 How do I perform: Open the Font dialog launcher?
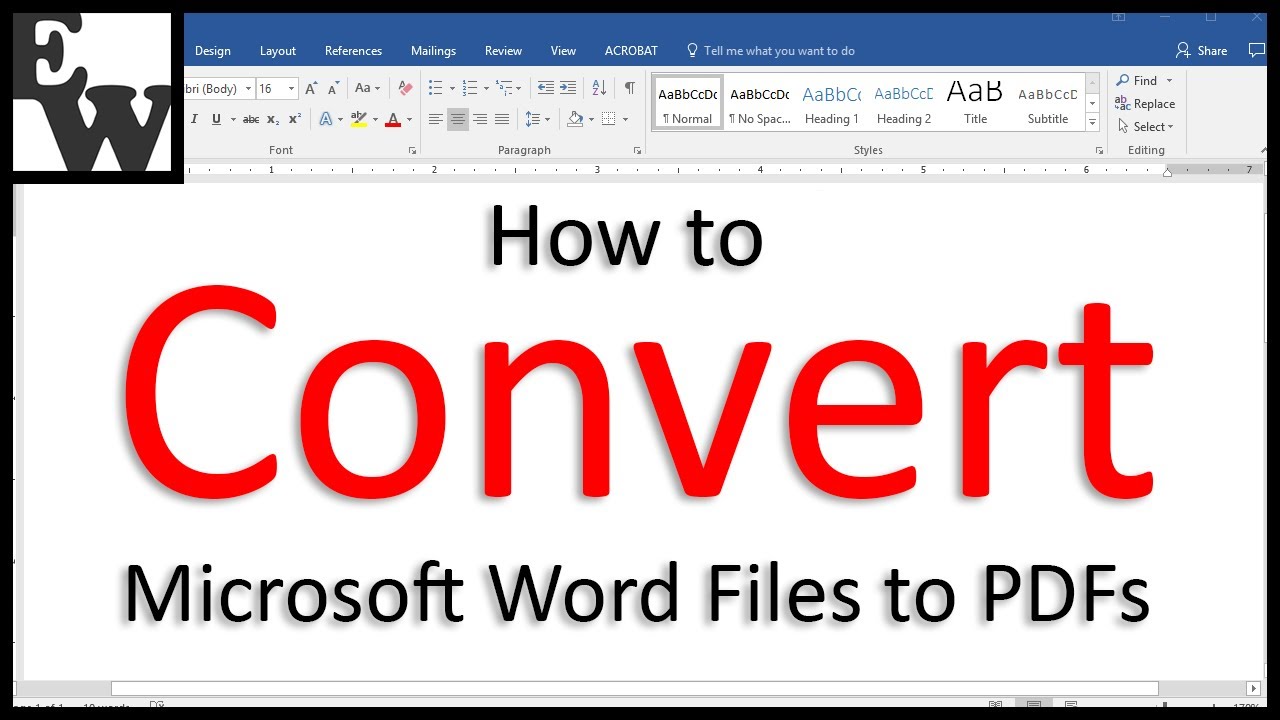(412, 151)
